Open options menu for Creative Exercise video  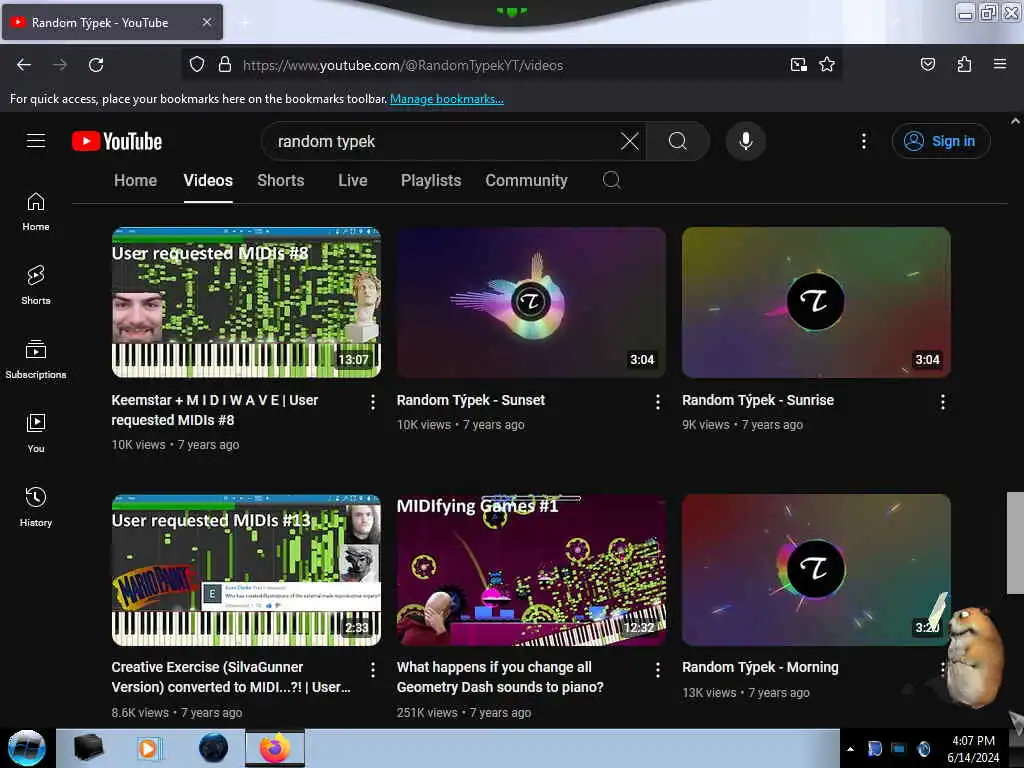pyautogui.click(x=373, y=669)
